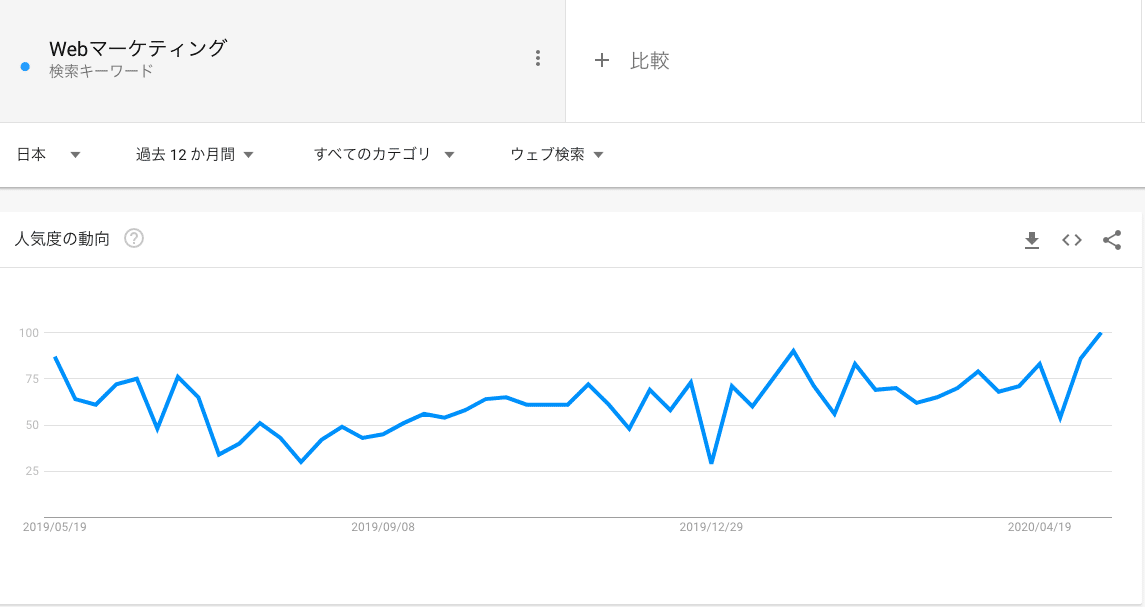Viewport: 1145px width, 607px height.
Task: Open the three-dot menu for Webマーケティング
Action: [x=537, y=58]
